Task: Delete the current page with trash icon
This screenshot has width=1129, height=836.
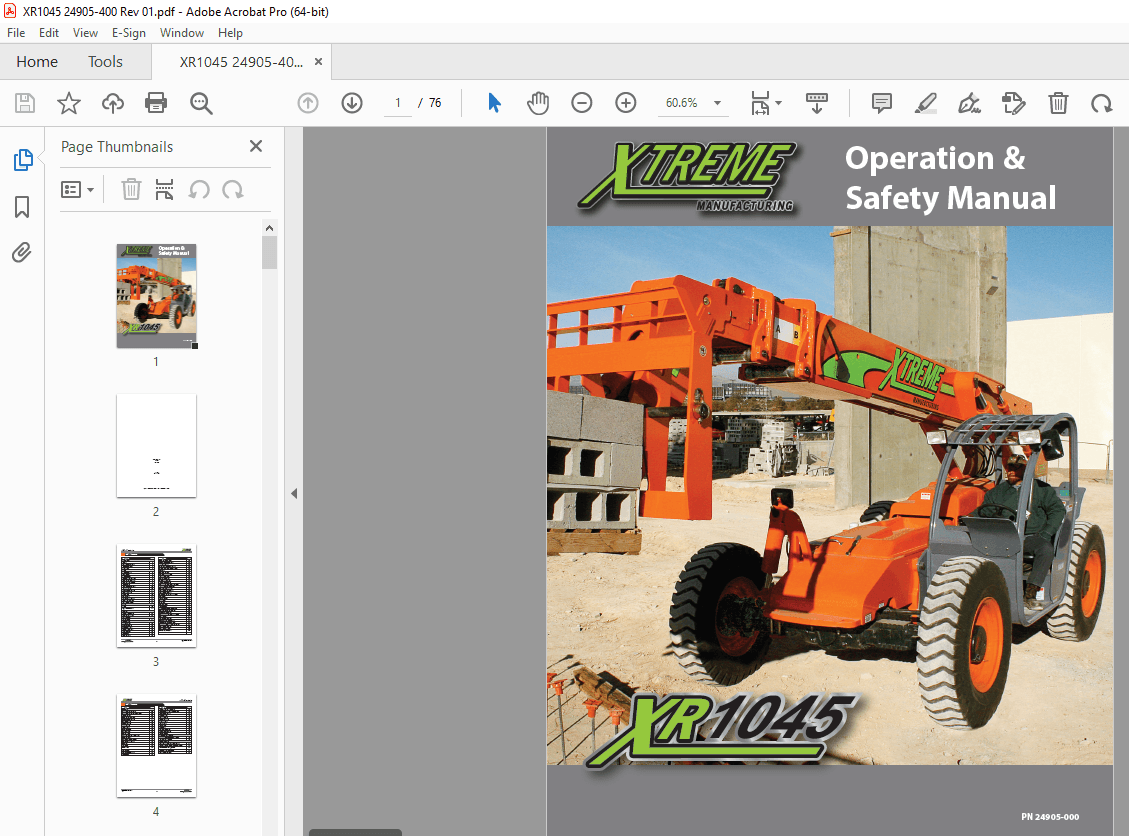Action: (x=1058, y=103)
